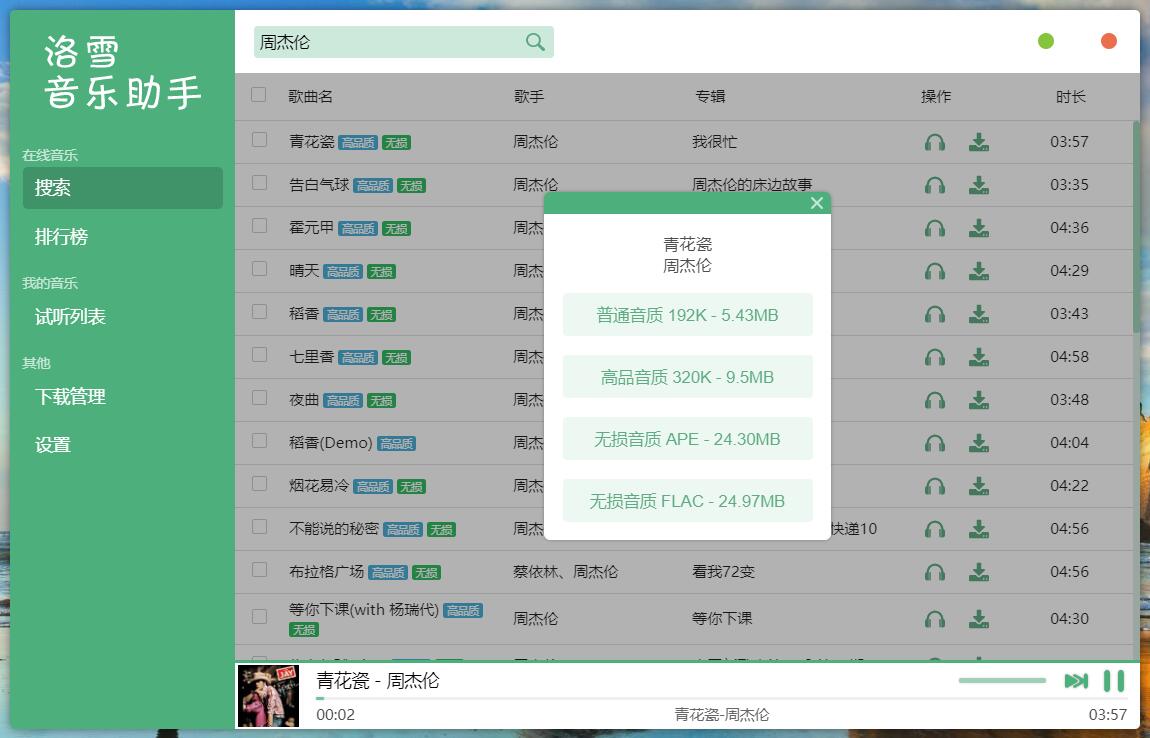Click the volume slider in the player bar
The width and height of the screenshot is (1150, 738).
[1002, 681]
